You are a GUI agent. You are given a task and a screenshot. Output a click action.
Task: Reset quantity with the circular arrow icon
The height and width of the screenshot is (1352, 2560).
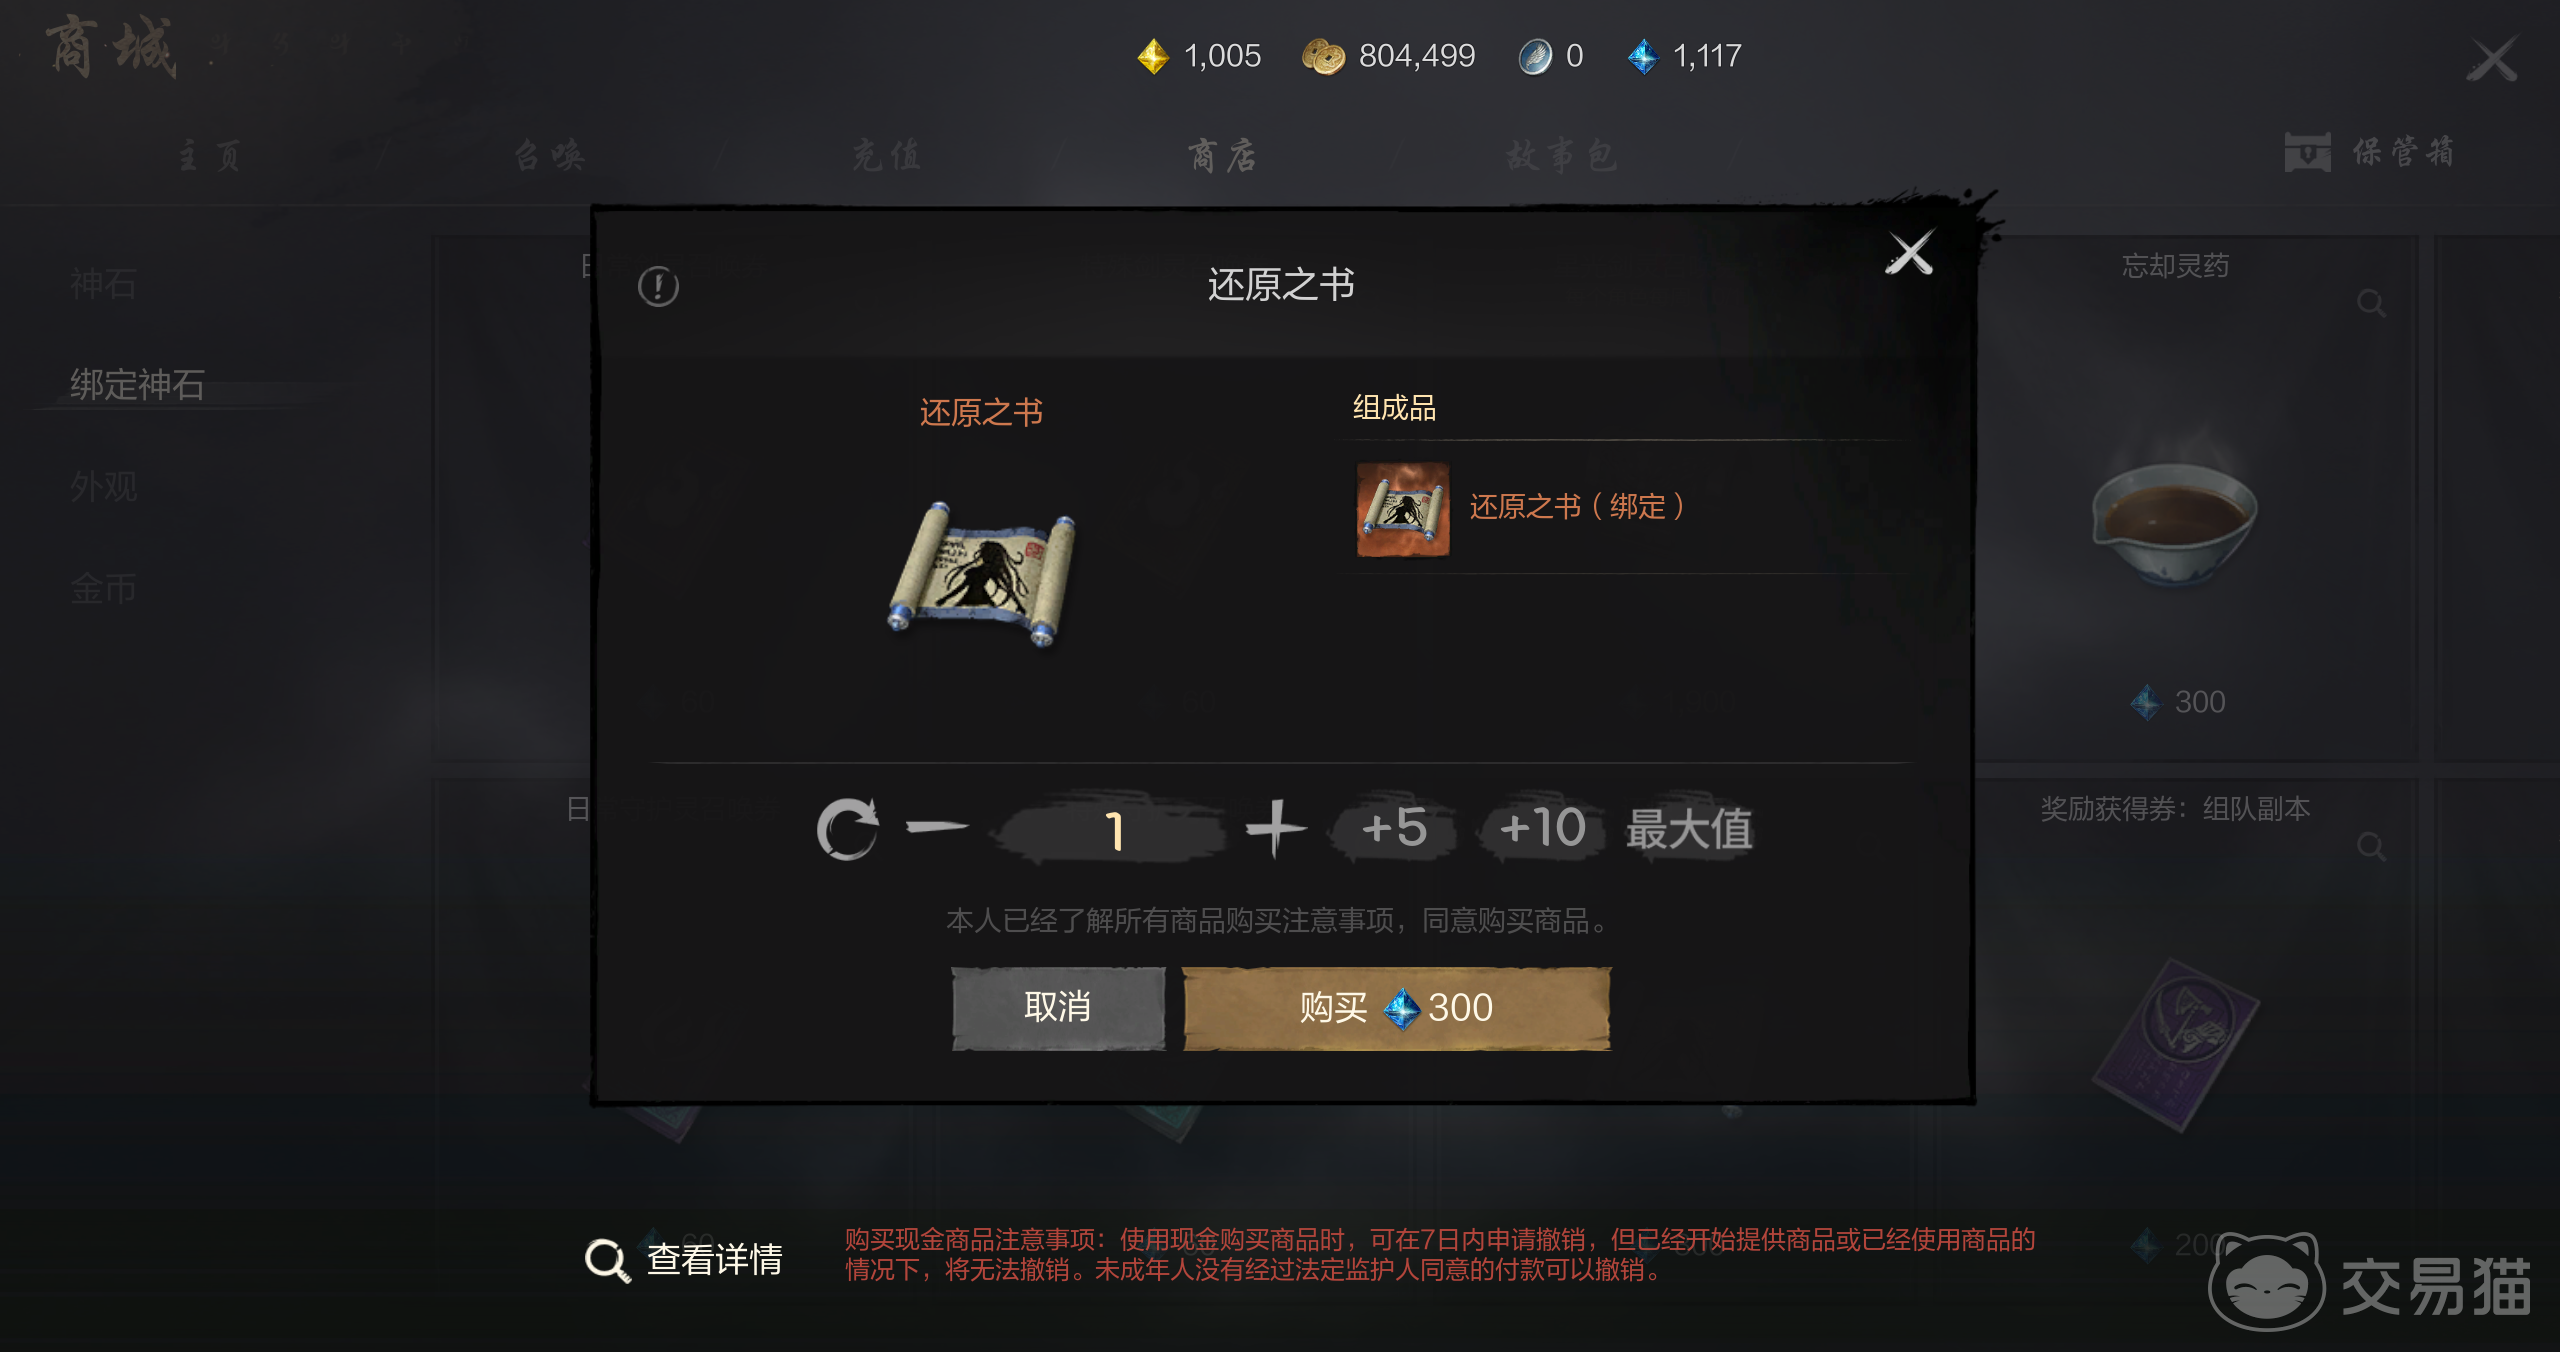[847, 829]
